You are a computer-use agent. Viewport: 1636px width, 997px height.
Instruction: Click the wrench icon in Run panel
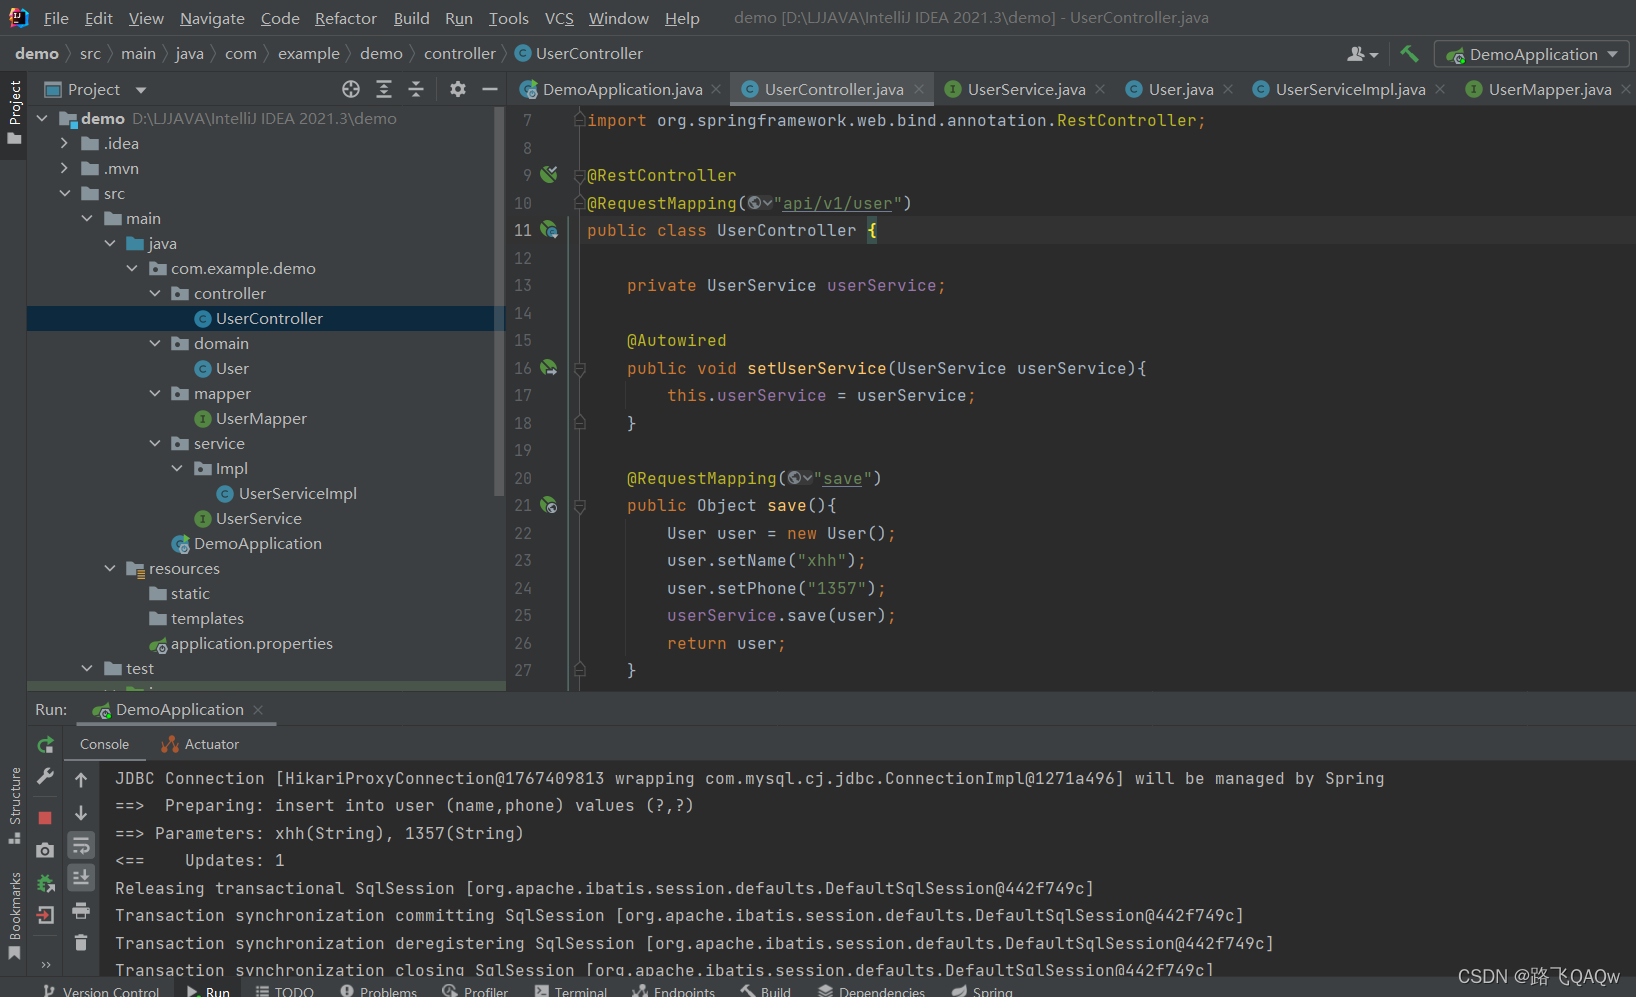tap(45, 776)
